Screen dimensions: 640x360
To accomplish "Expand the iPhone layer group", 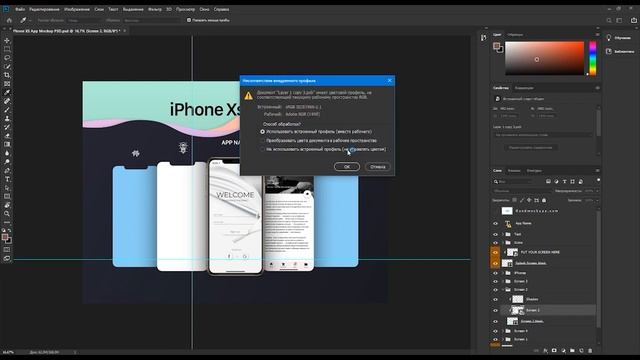I will click(x=503, y=273).
